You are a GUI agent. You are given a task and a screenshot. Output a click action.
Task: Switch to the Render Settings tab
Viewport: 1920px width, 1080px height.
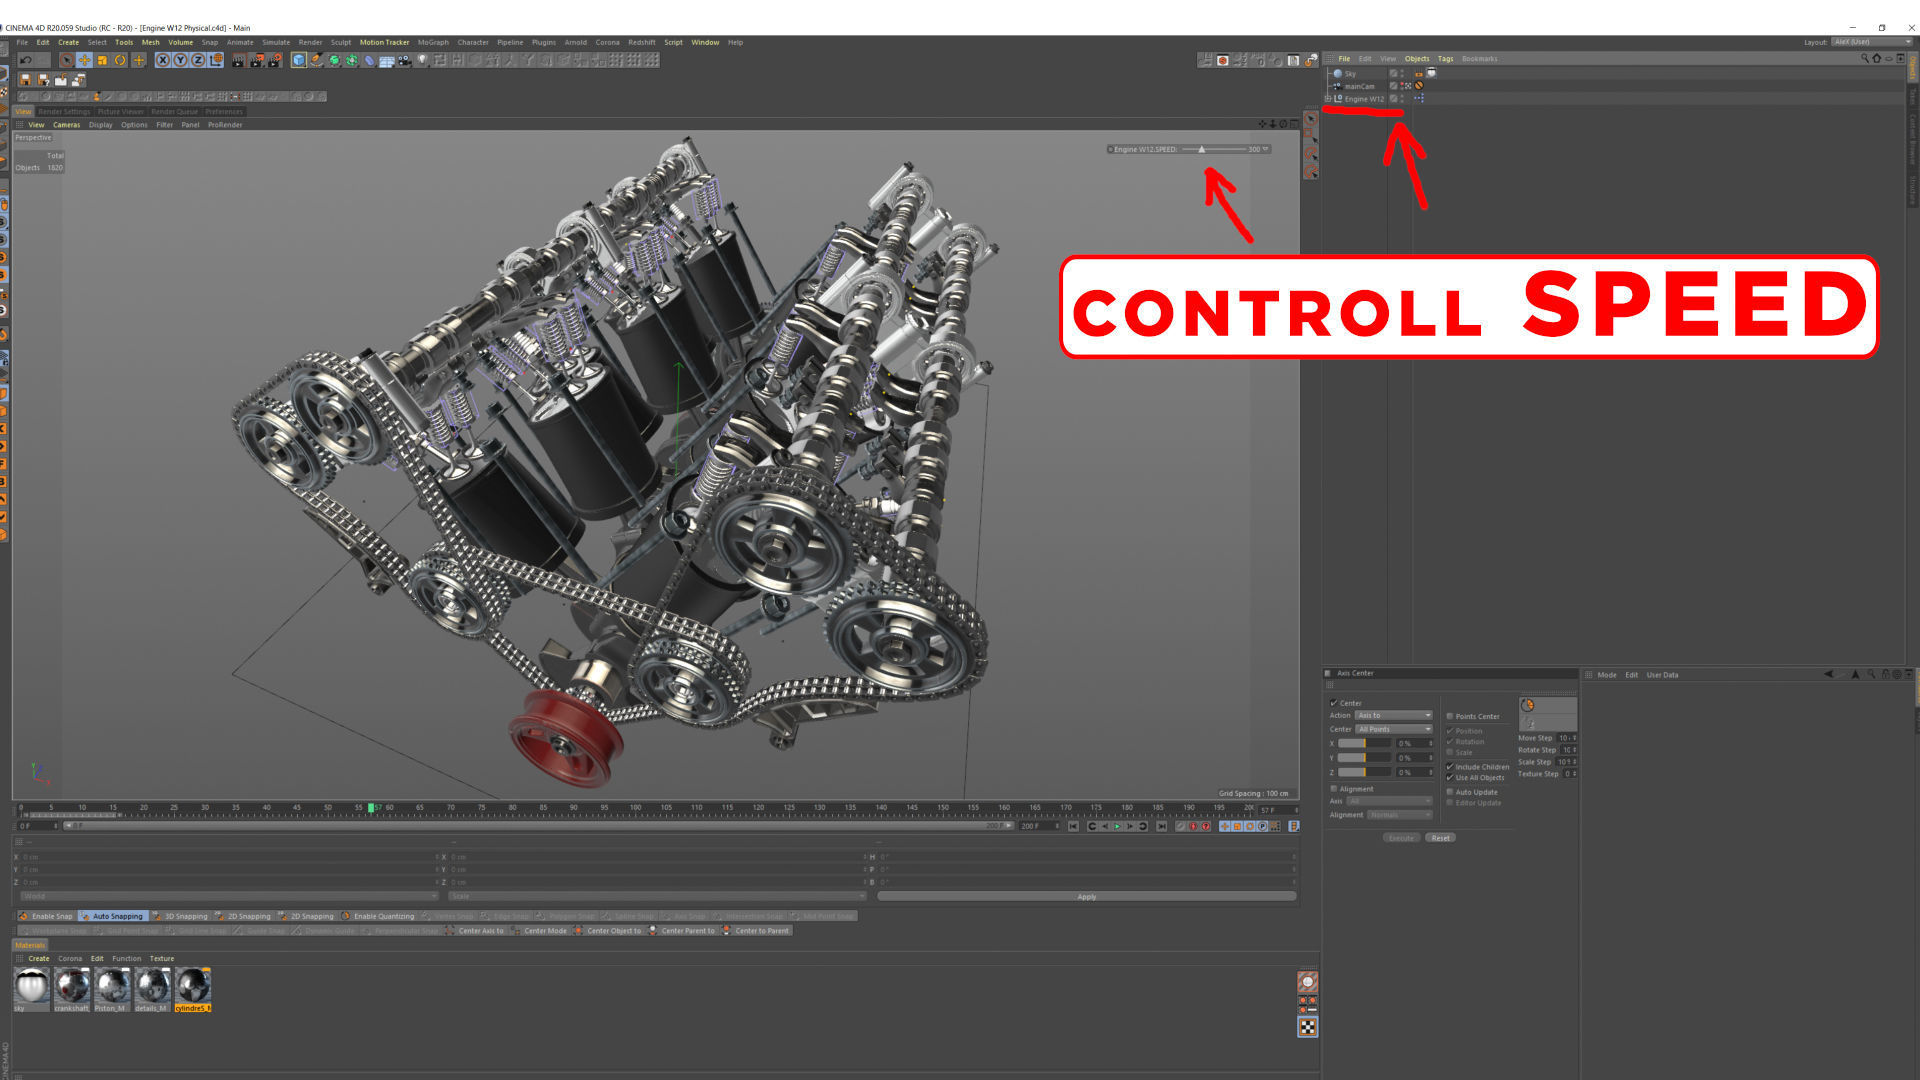click(x=64, y=111)
